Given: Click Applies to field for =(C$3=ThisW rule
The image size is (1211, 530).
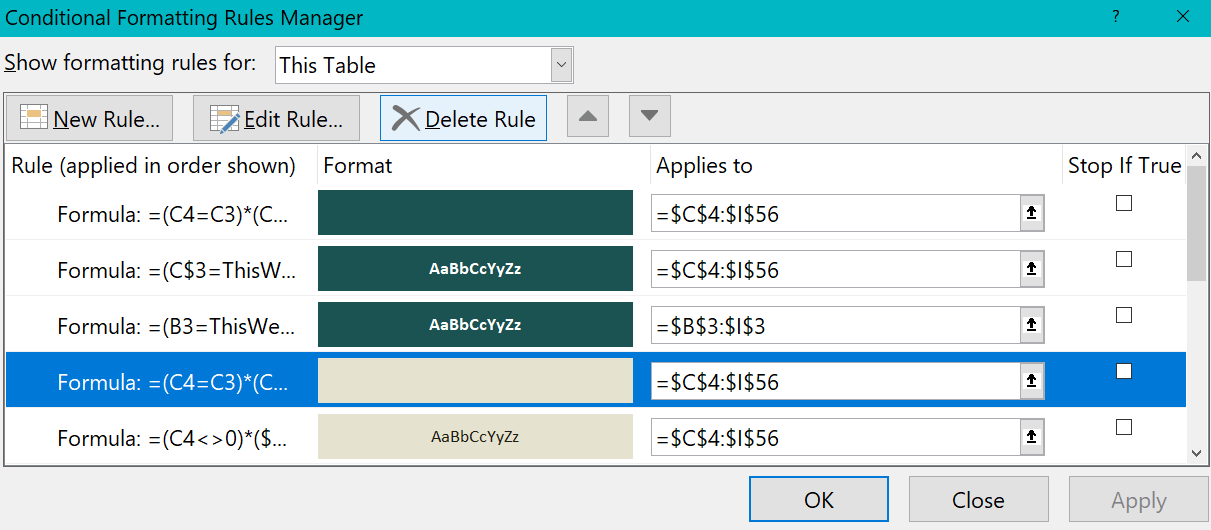Looking at the screenshot, I should [x=835, y=269].
